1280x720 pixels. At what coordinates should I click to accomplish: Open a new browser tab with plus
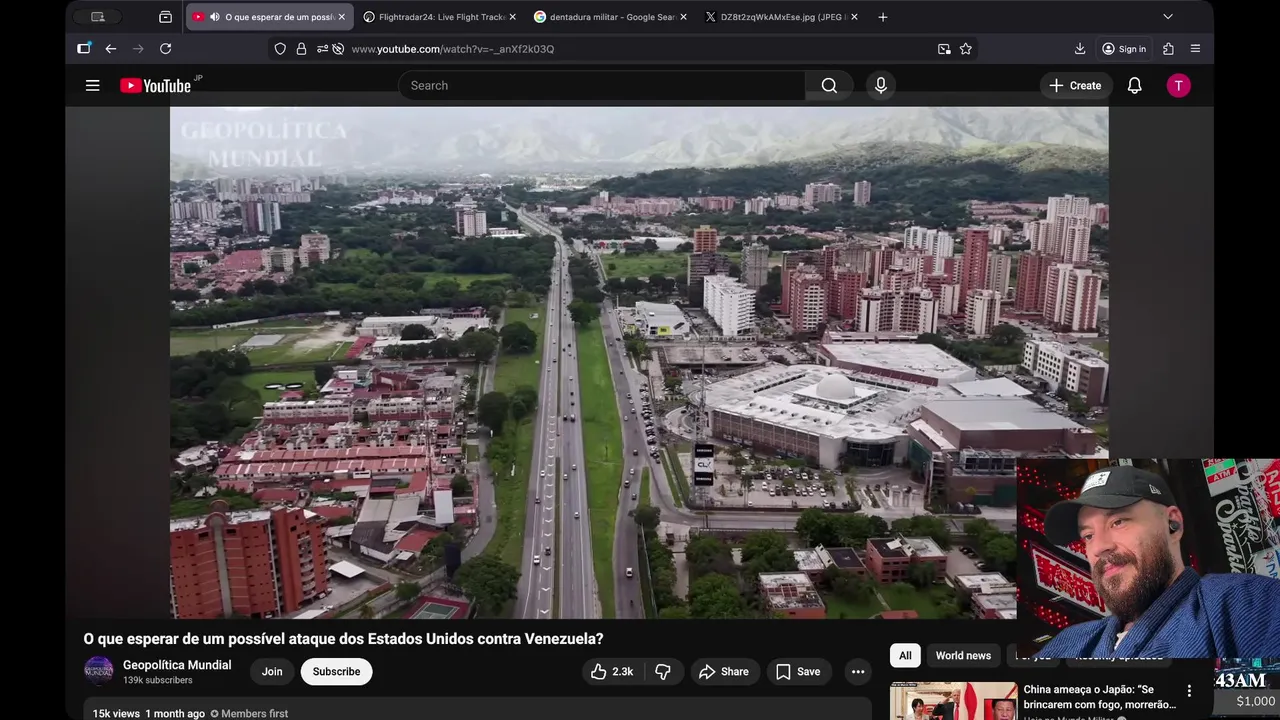[x=883, y=17]
